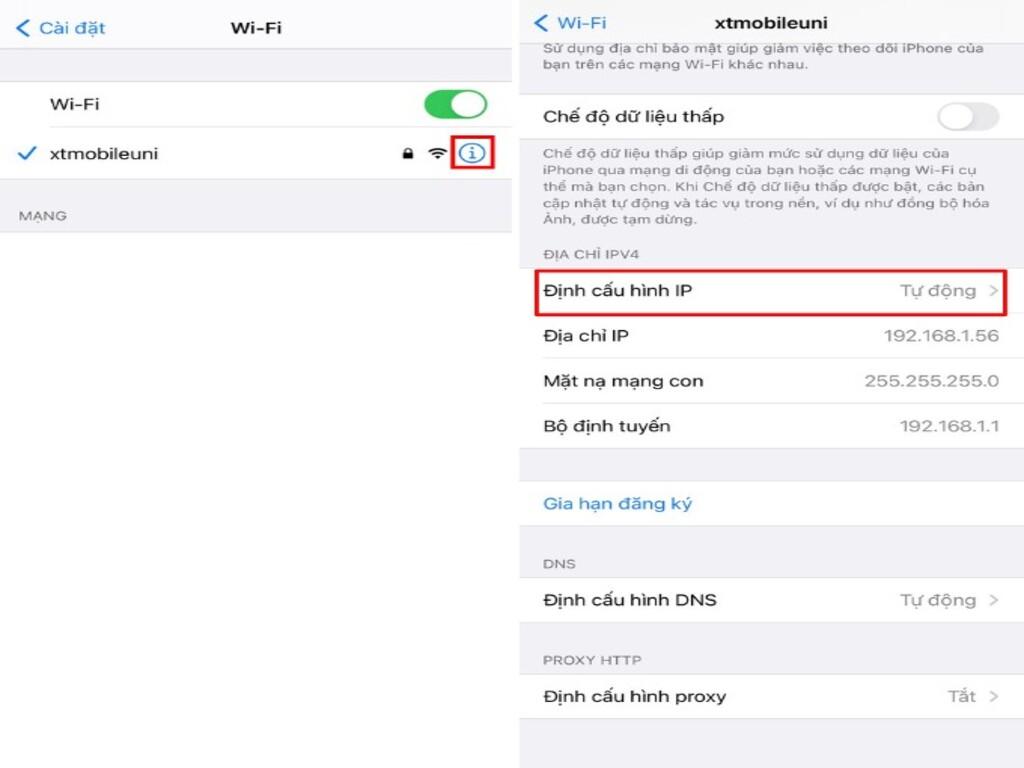Tap the Wi-Fi signal strength icon
The image size is (1024, 768).
click(437, 154)
